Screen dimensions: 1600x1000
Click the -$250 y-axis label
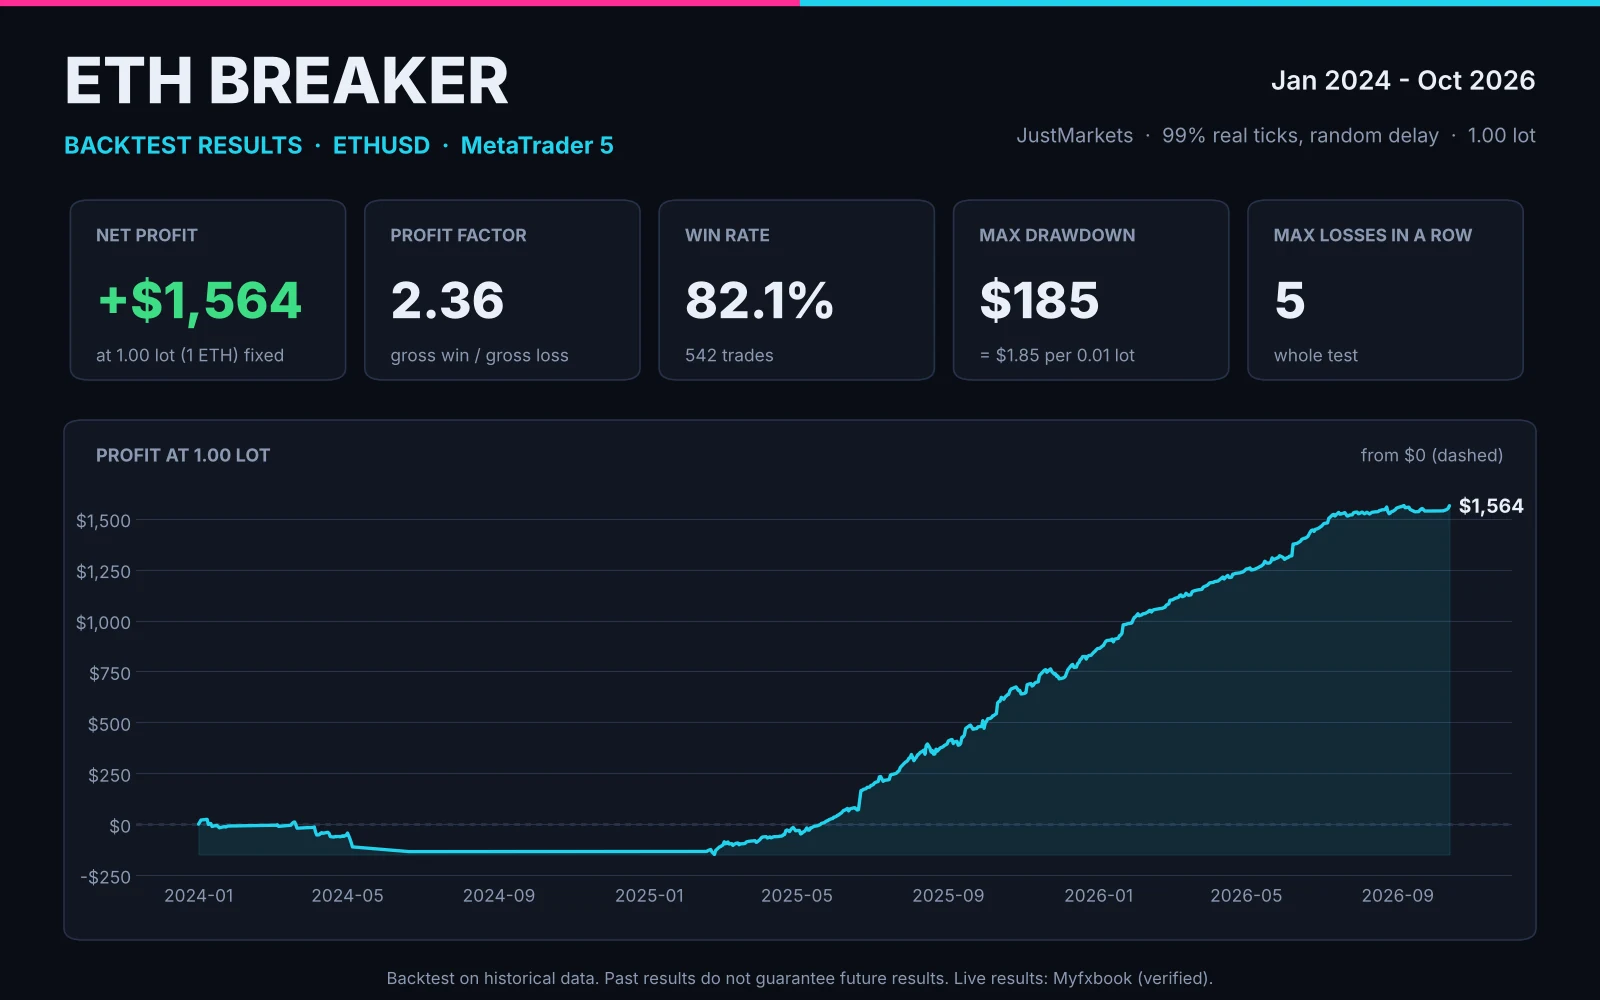[106, 877]
